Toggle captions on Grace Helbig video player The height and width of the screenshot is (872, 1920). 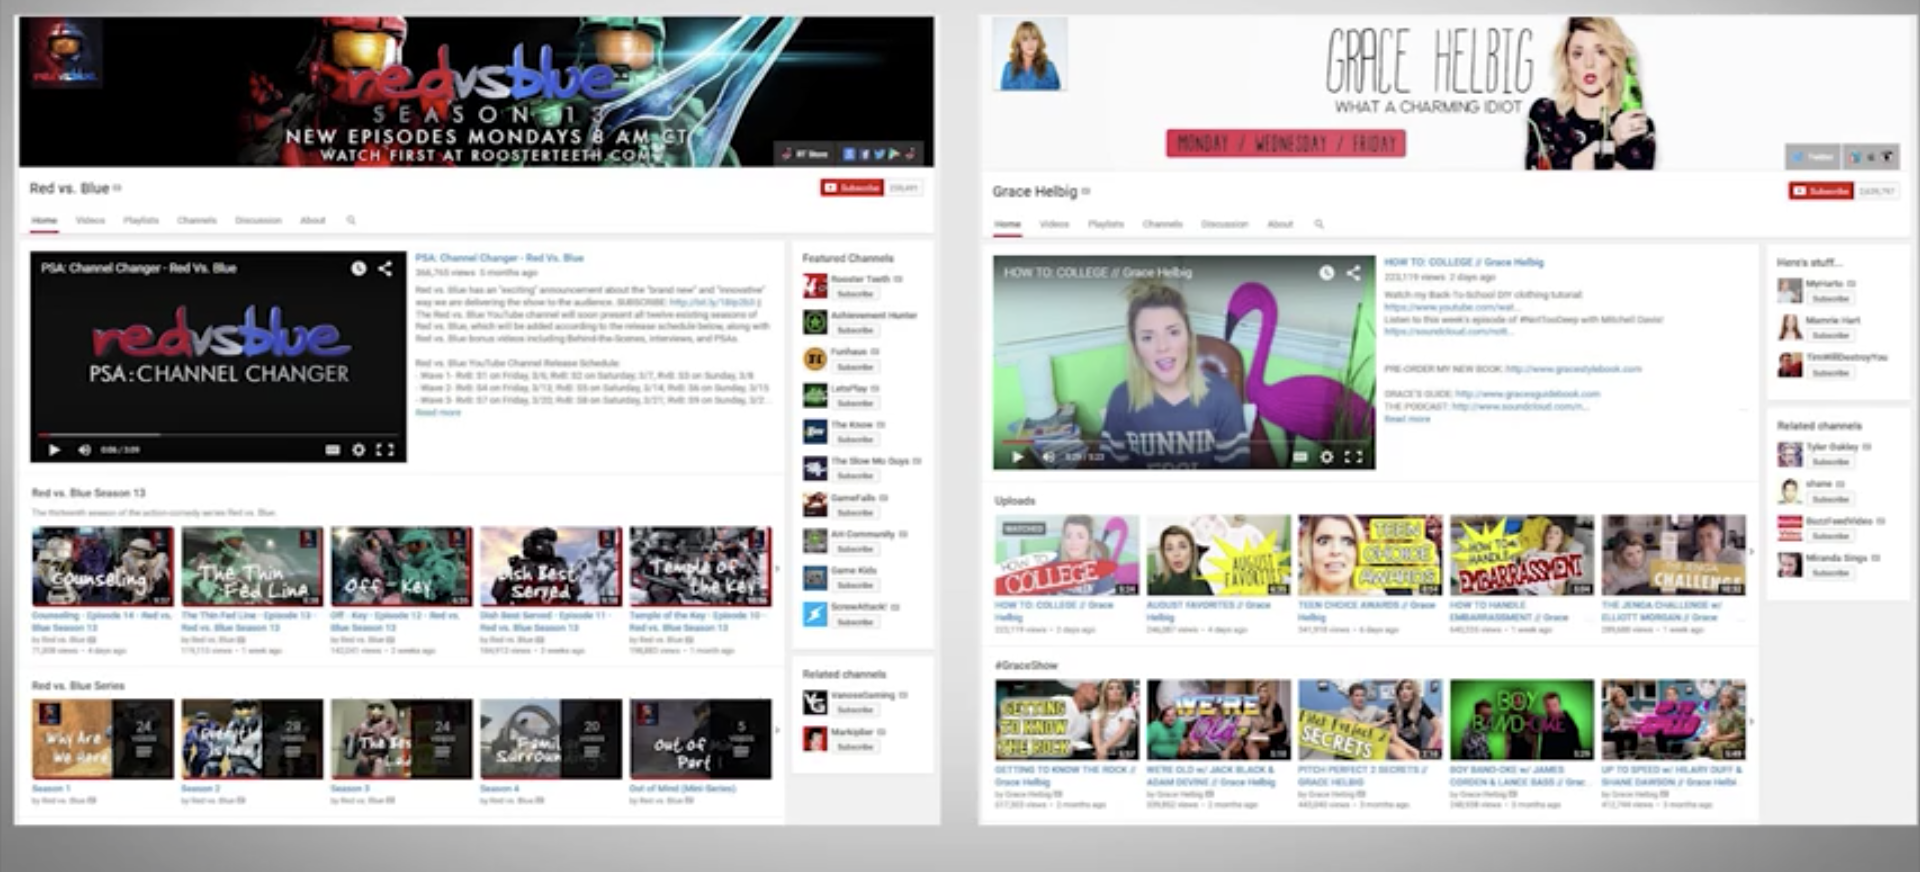coord(1300,457)
